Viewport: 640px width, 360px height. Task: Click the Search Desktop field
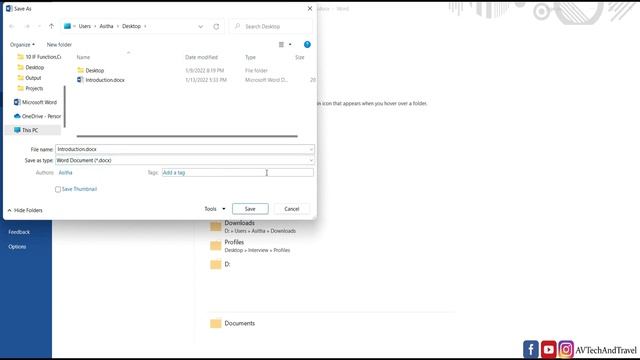[271, 27]
